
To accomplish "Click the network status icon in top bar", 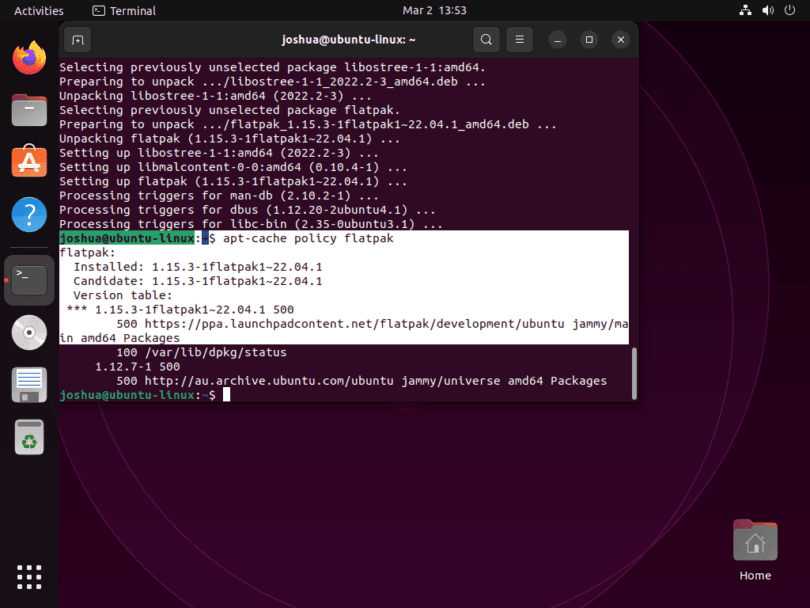I will tap(745, 10).
